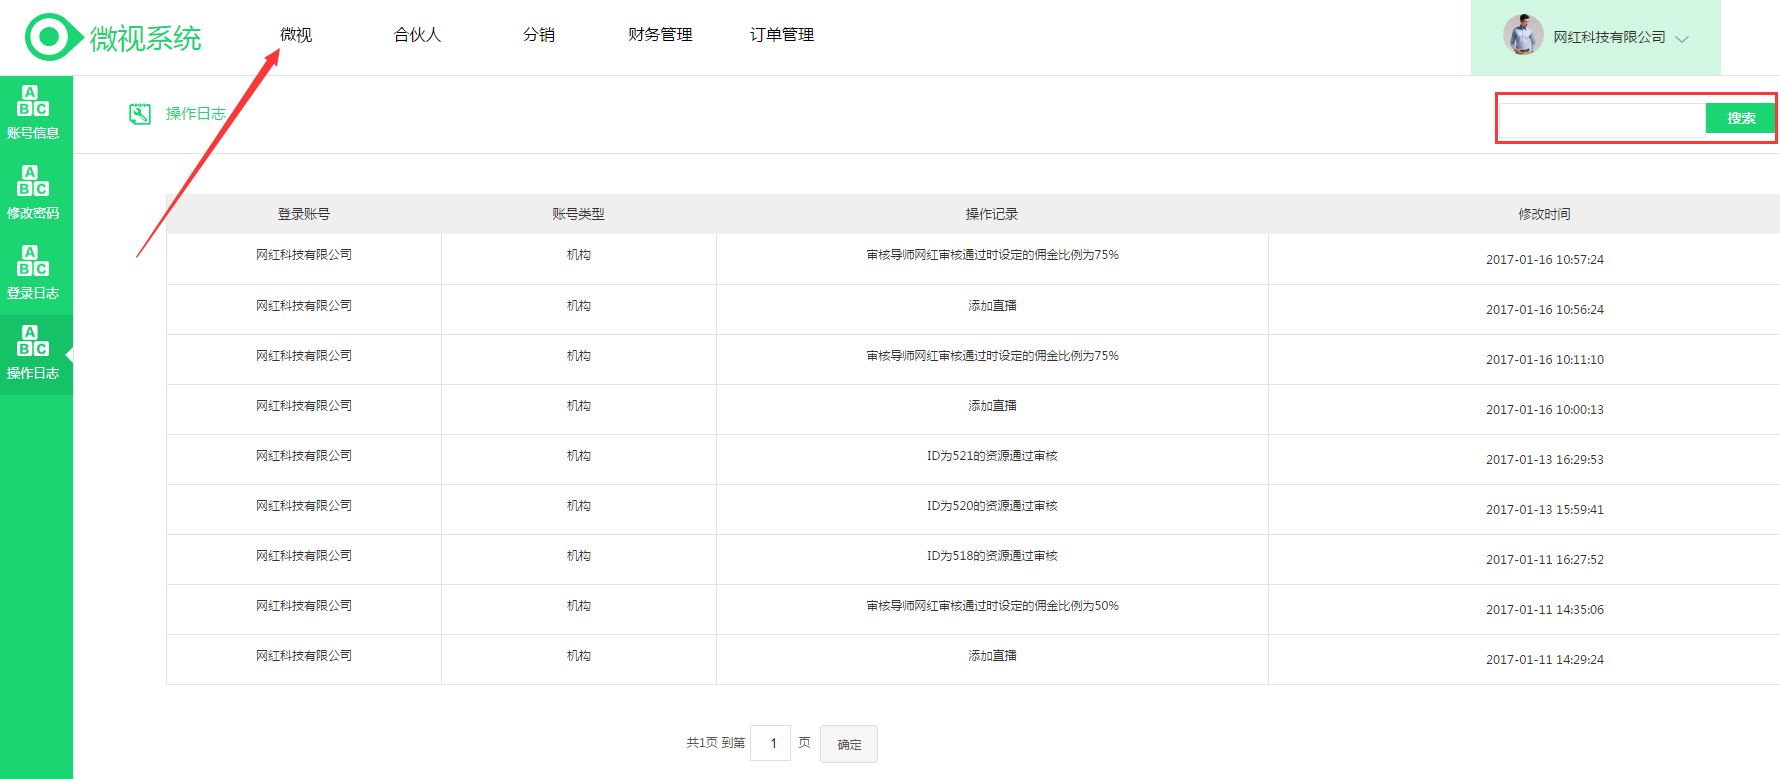Click the 网红科技有限公司 account name in header
Screen dimensions: 1780x779
coord(1609,37)
